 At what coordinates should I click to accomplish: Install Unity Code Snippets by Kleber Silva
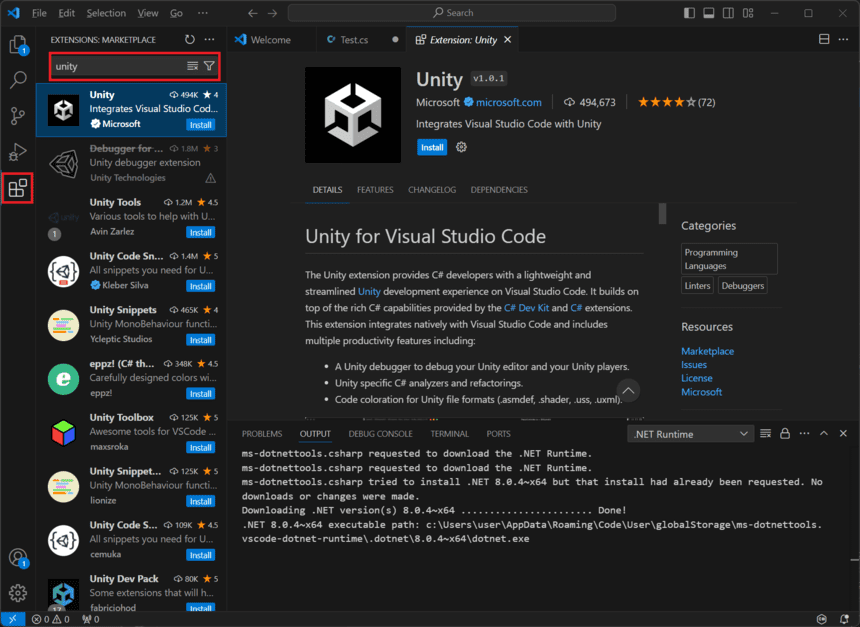click(201, 286)
